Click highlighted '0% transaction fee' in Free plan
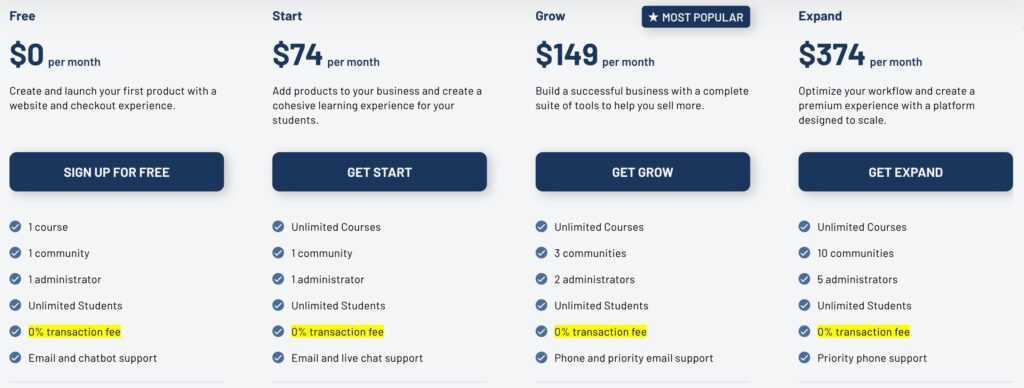This screenshot has height=388, width=1024. (x=74, y=332)
